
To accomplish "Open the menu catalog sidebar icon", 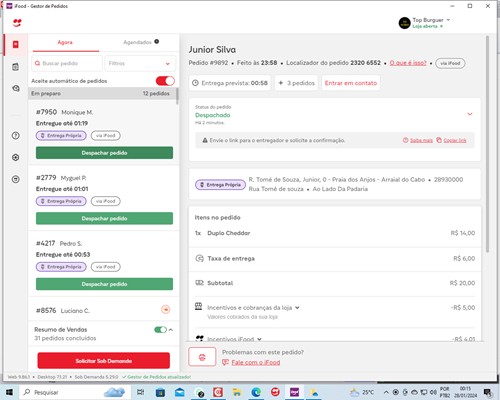I will 15,67.
